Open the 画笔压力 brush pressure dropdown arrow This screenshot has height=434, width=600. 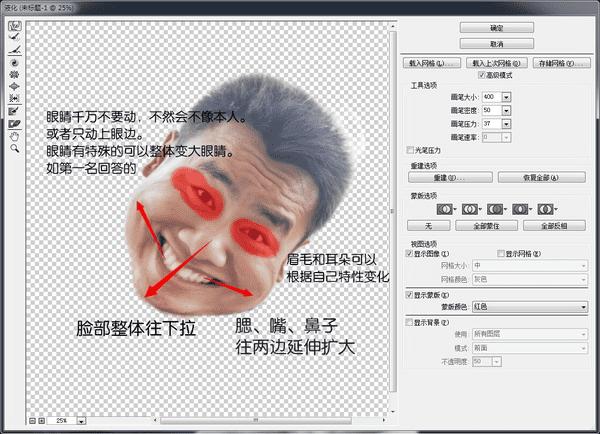(506, 124)
